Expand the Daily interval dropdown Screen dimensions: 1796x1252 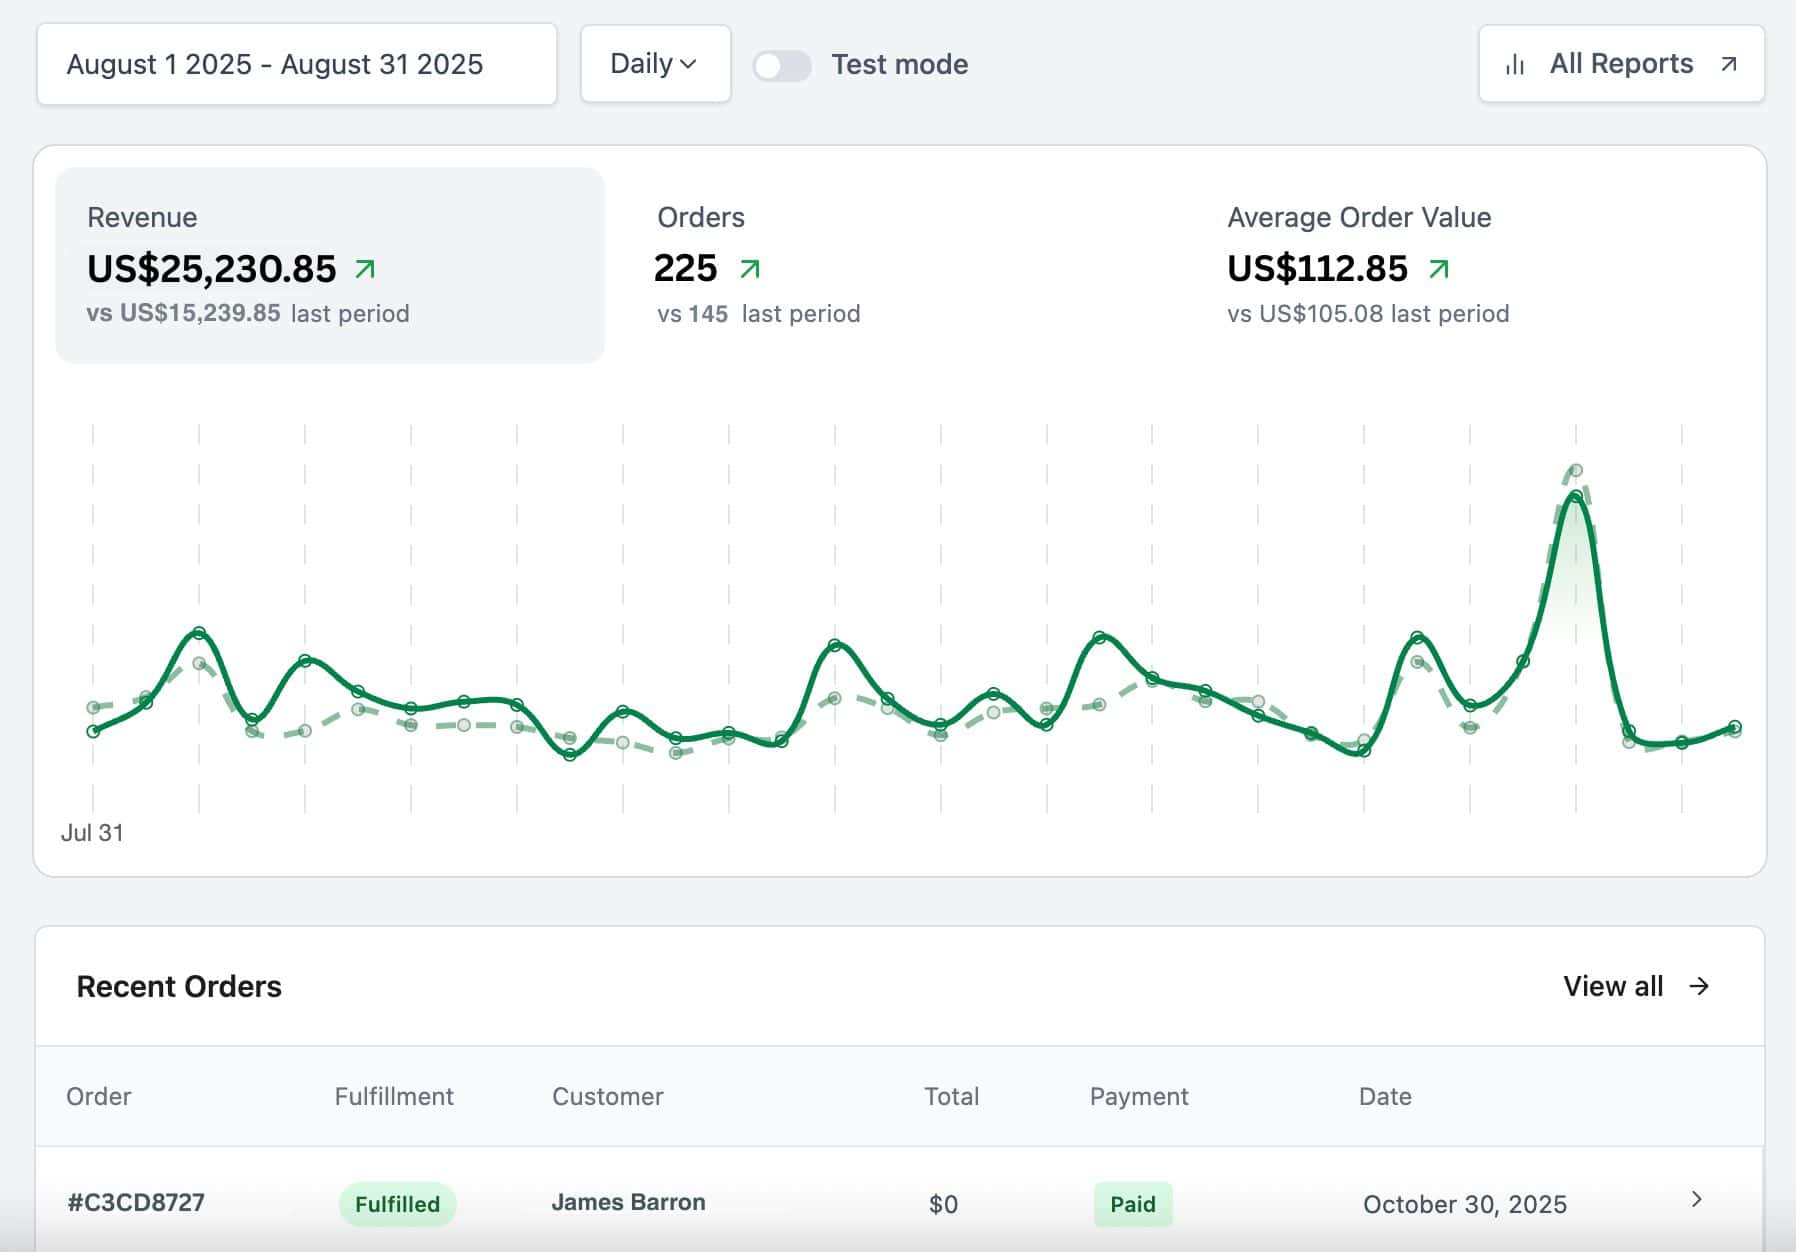click(655, 64)
